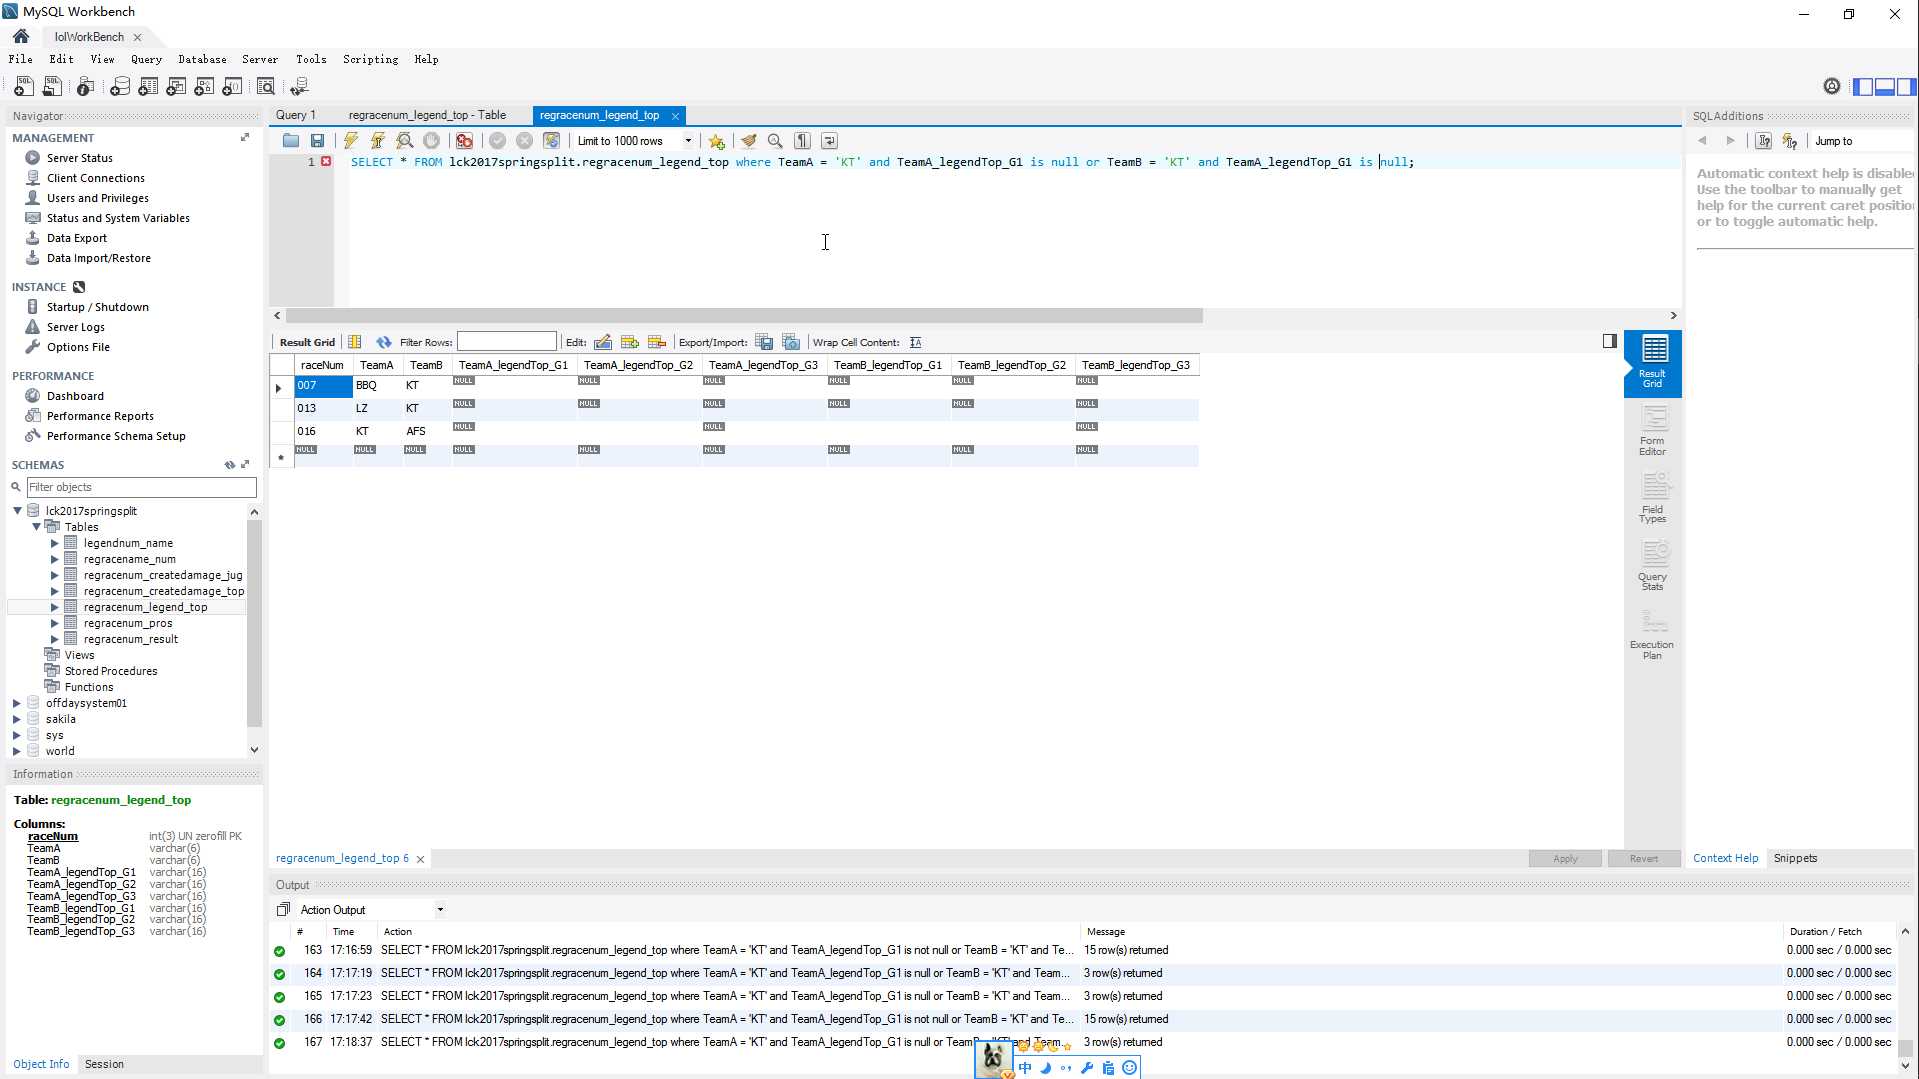
Task: Refresh result grid data
Action: pos(384,342)
